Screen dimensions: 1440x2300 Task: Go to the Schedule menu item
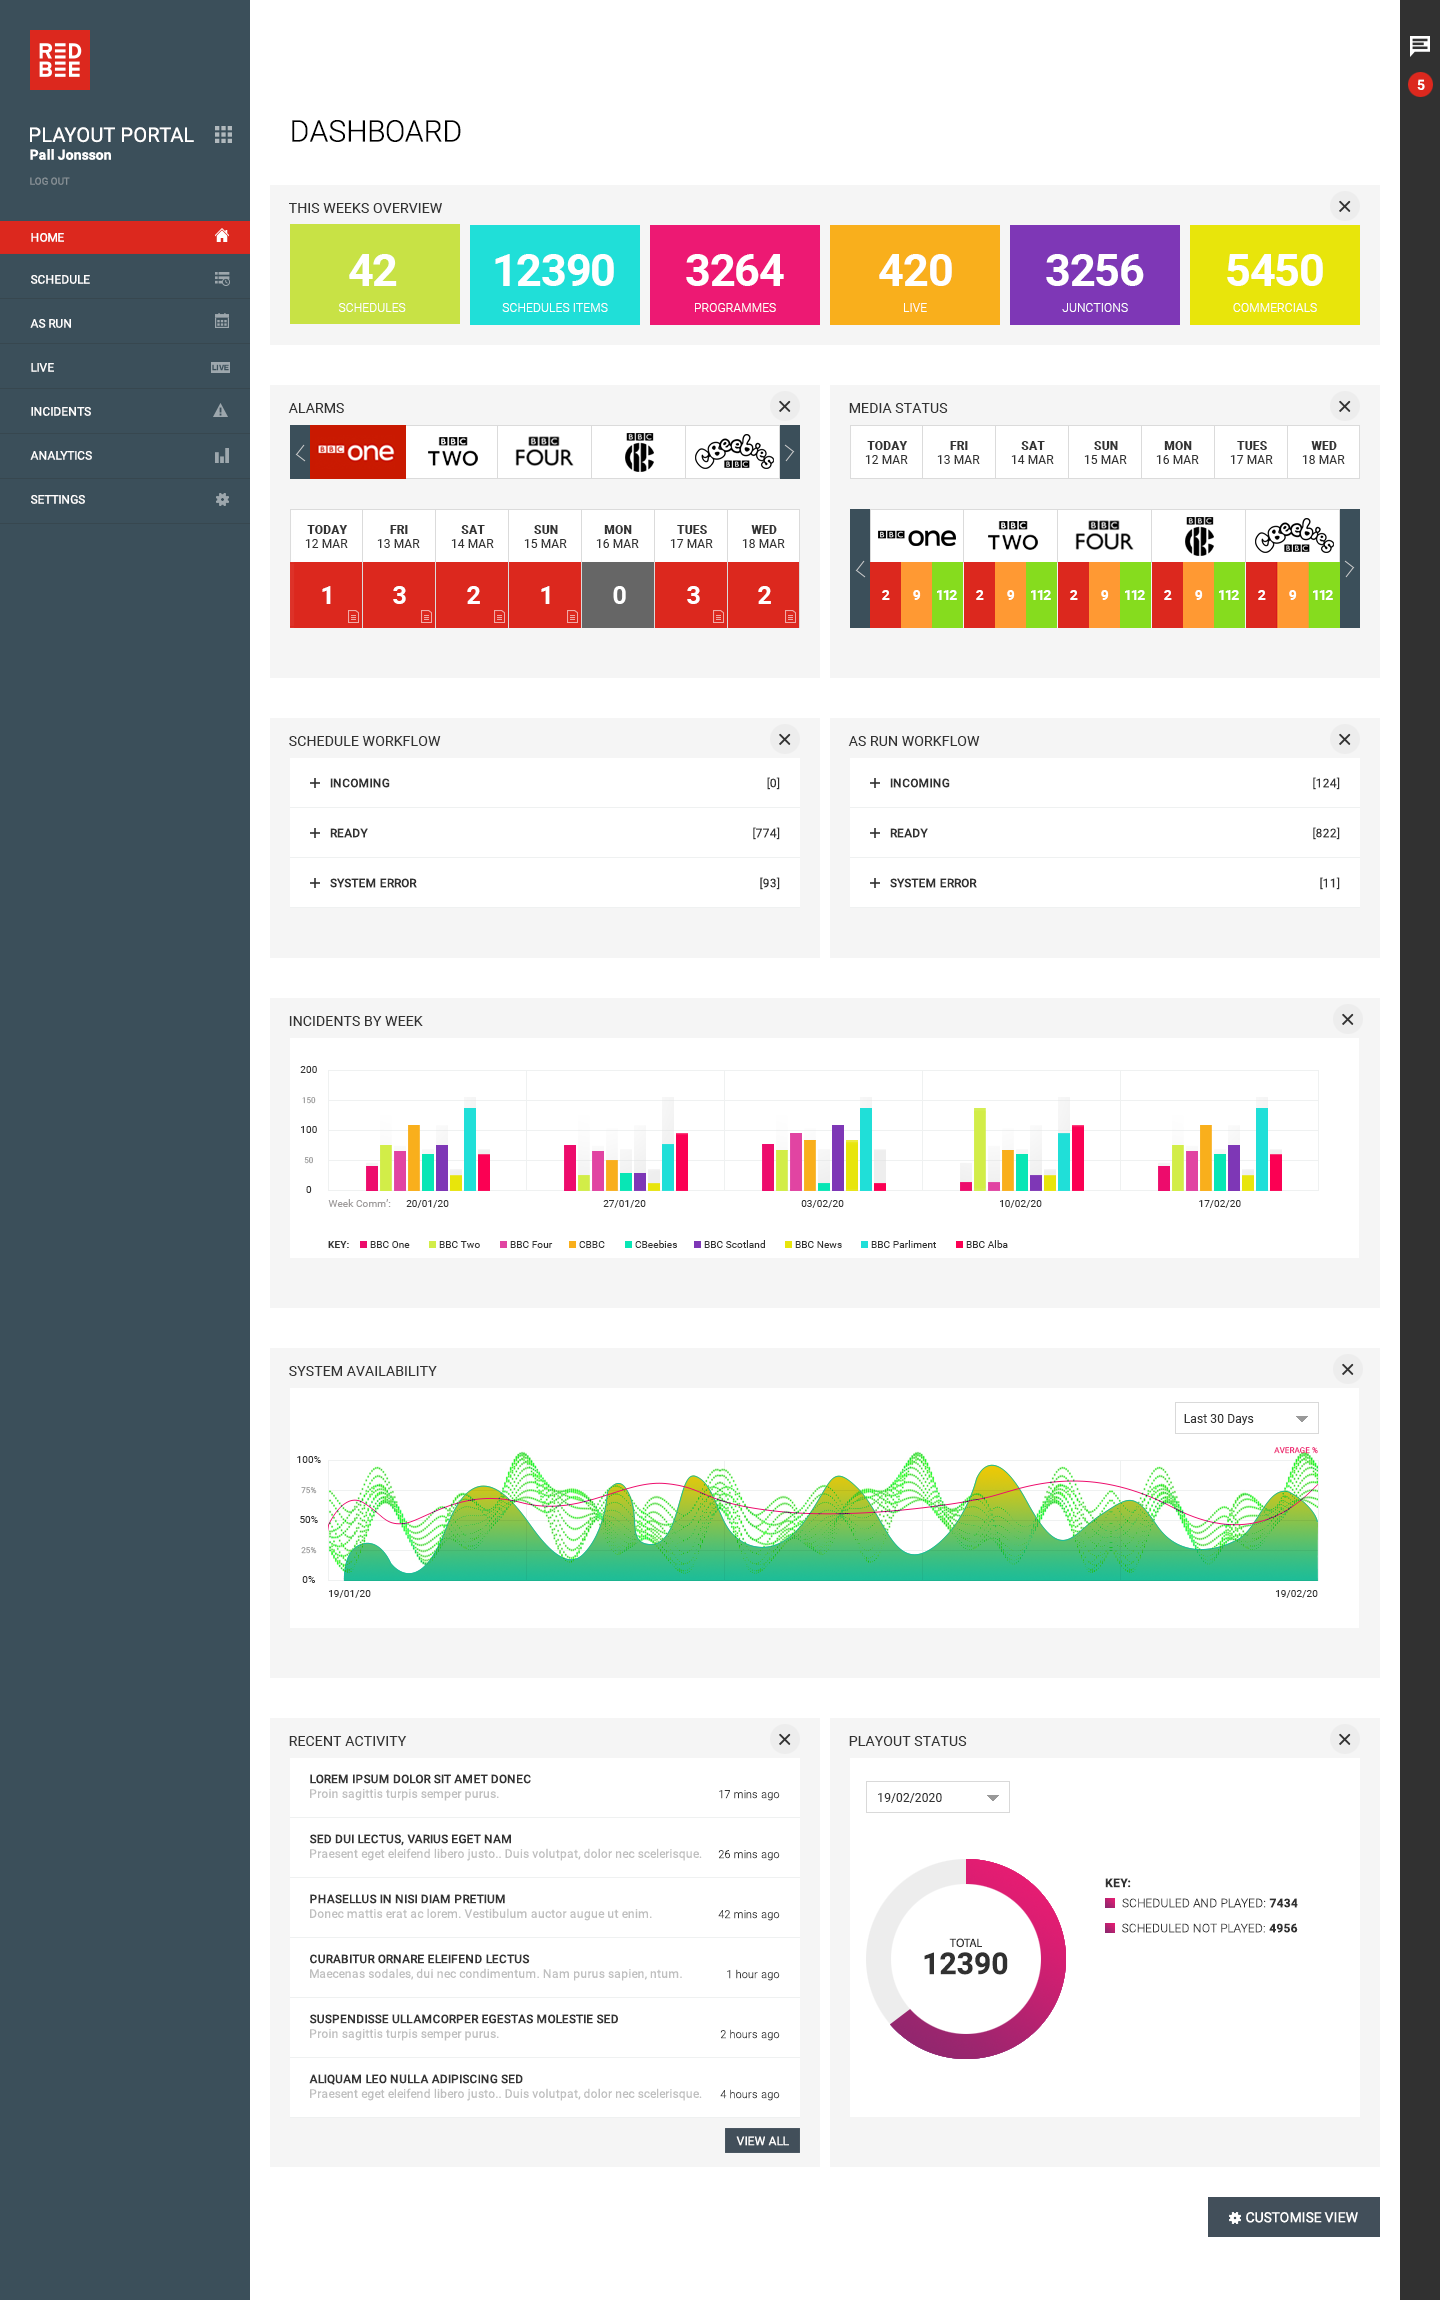click(125, 279)
